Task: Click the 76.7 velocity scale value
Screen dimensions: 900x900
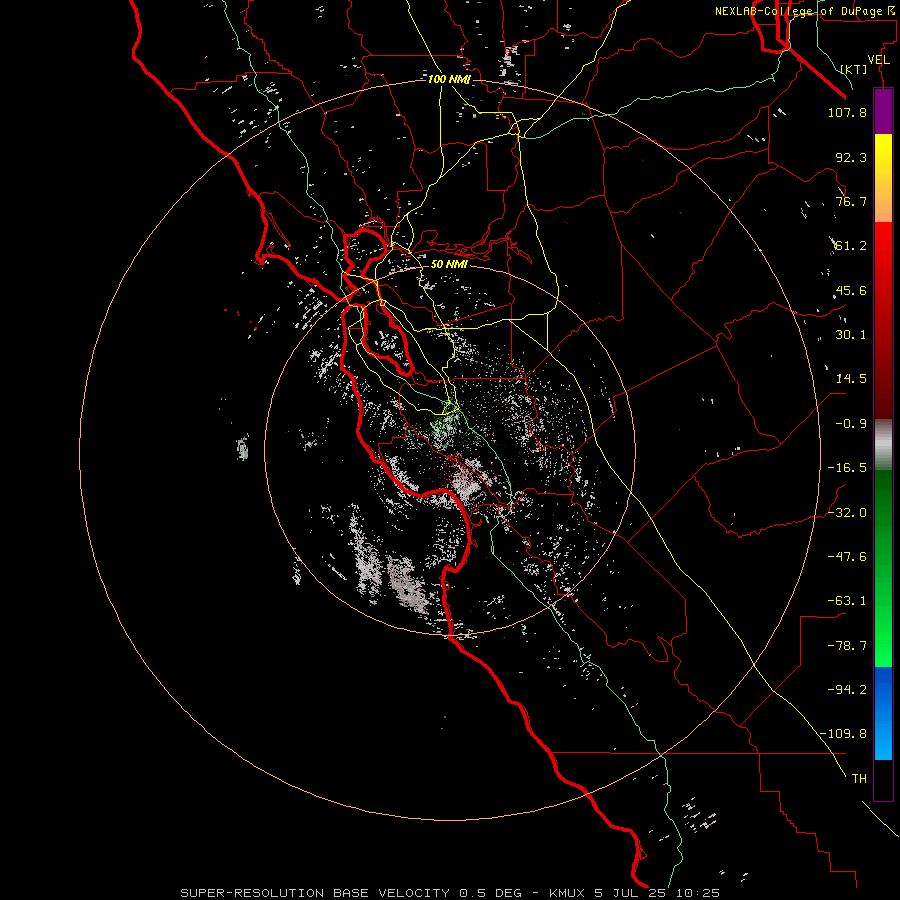Action: pyautogui.click(x=851, y=201)
